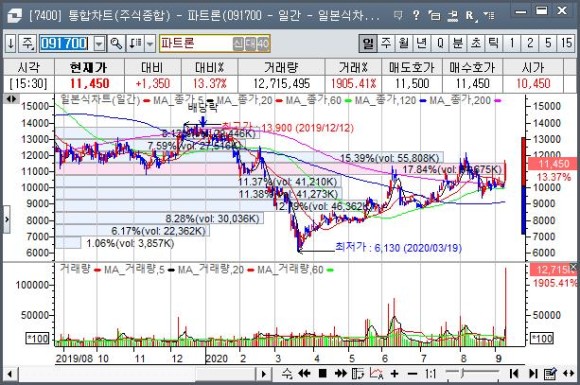This screenshot has height=385, width=580.
Task: Click the current price value 11,450
Action: 90,84
